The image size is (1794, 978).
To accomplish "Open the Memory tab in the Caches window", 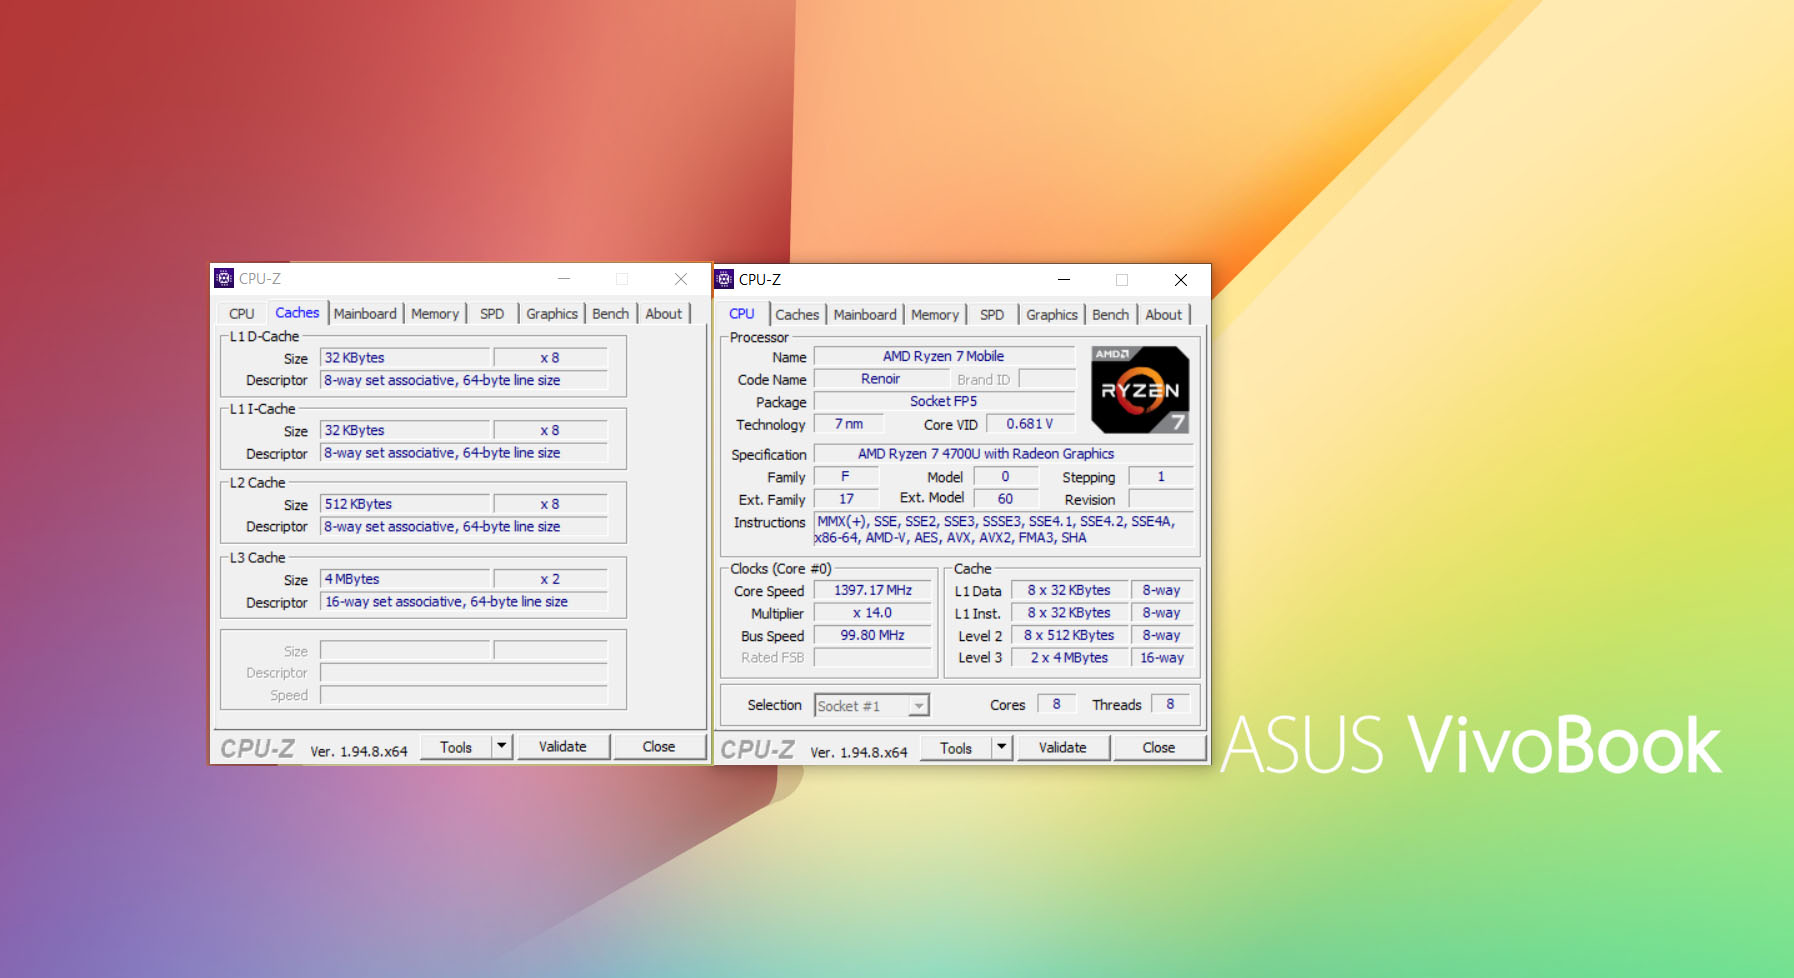I will point(435,314).
